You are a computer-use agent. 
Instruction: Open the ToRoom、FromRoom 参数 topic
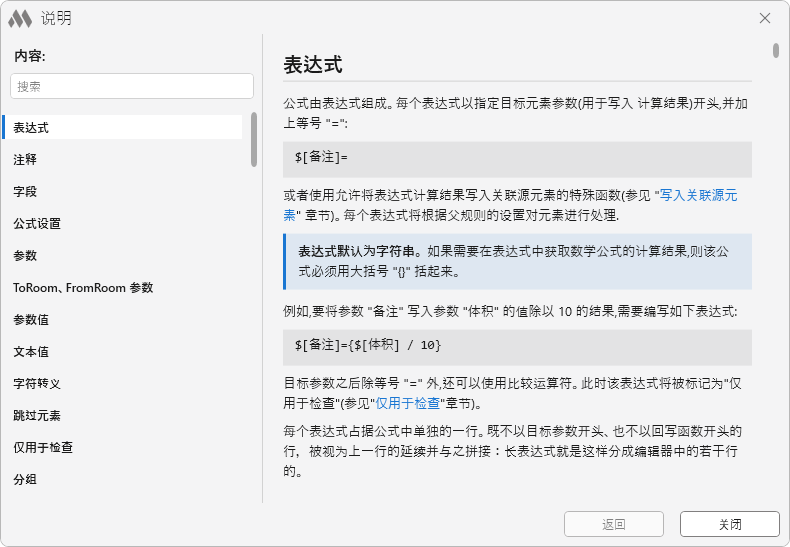(x=122, y=287)
